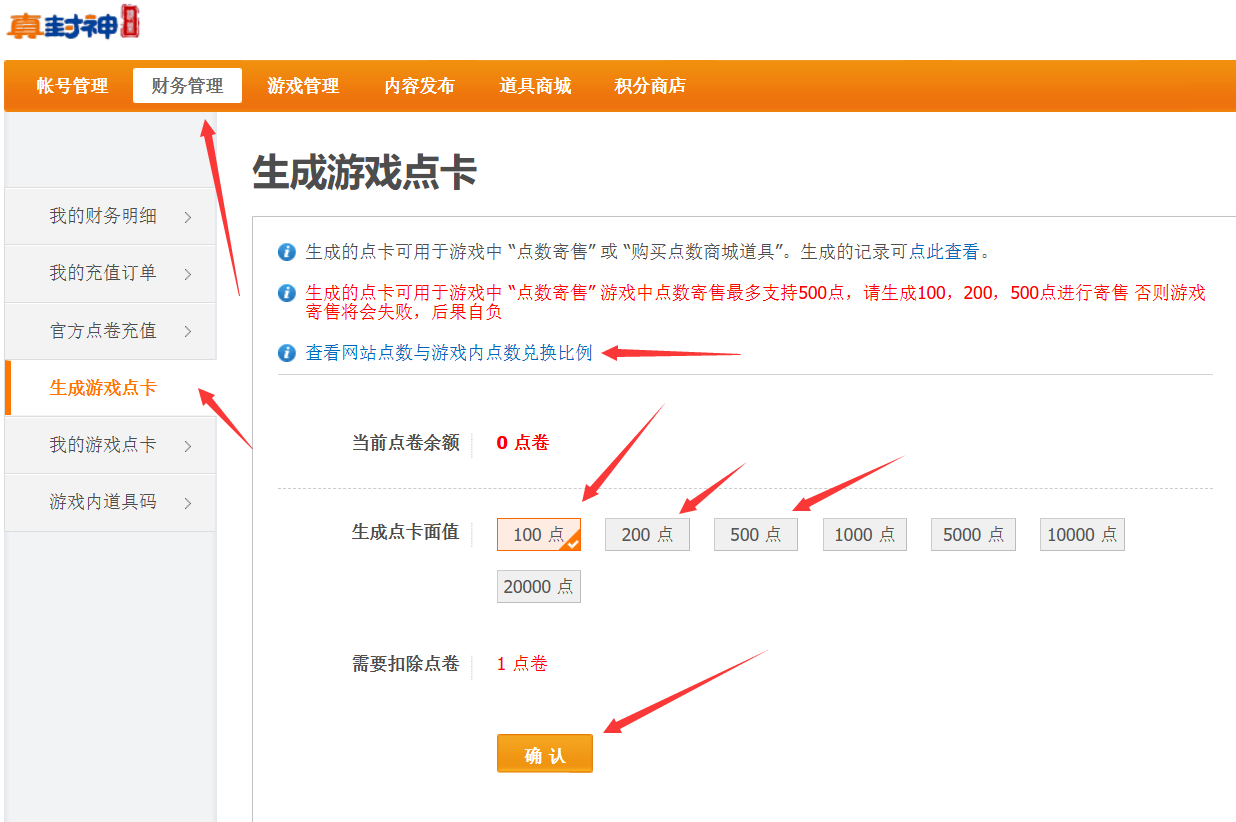The height and width of the screenshot is (822, 1236).
Task: Open the 帐号管理 tab
Action: 73,86
